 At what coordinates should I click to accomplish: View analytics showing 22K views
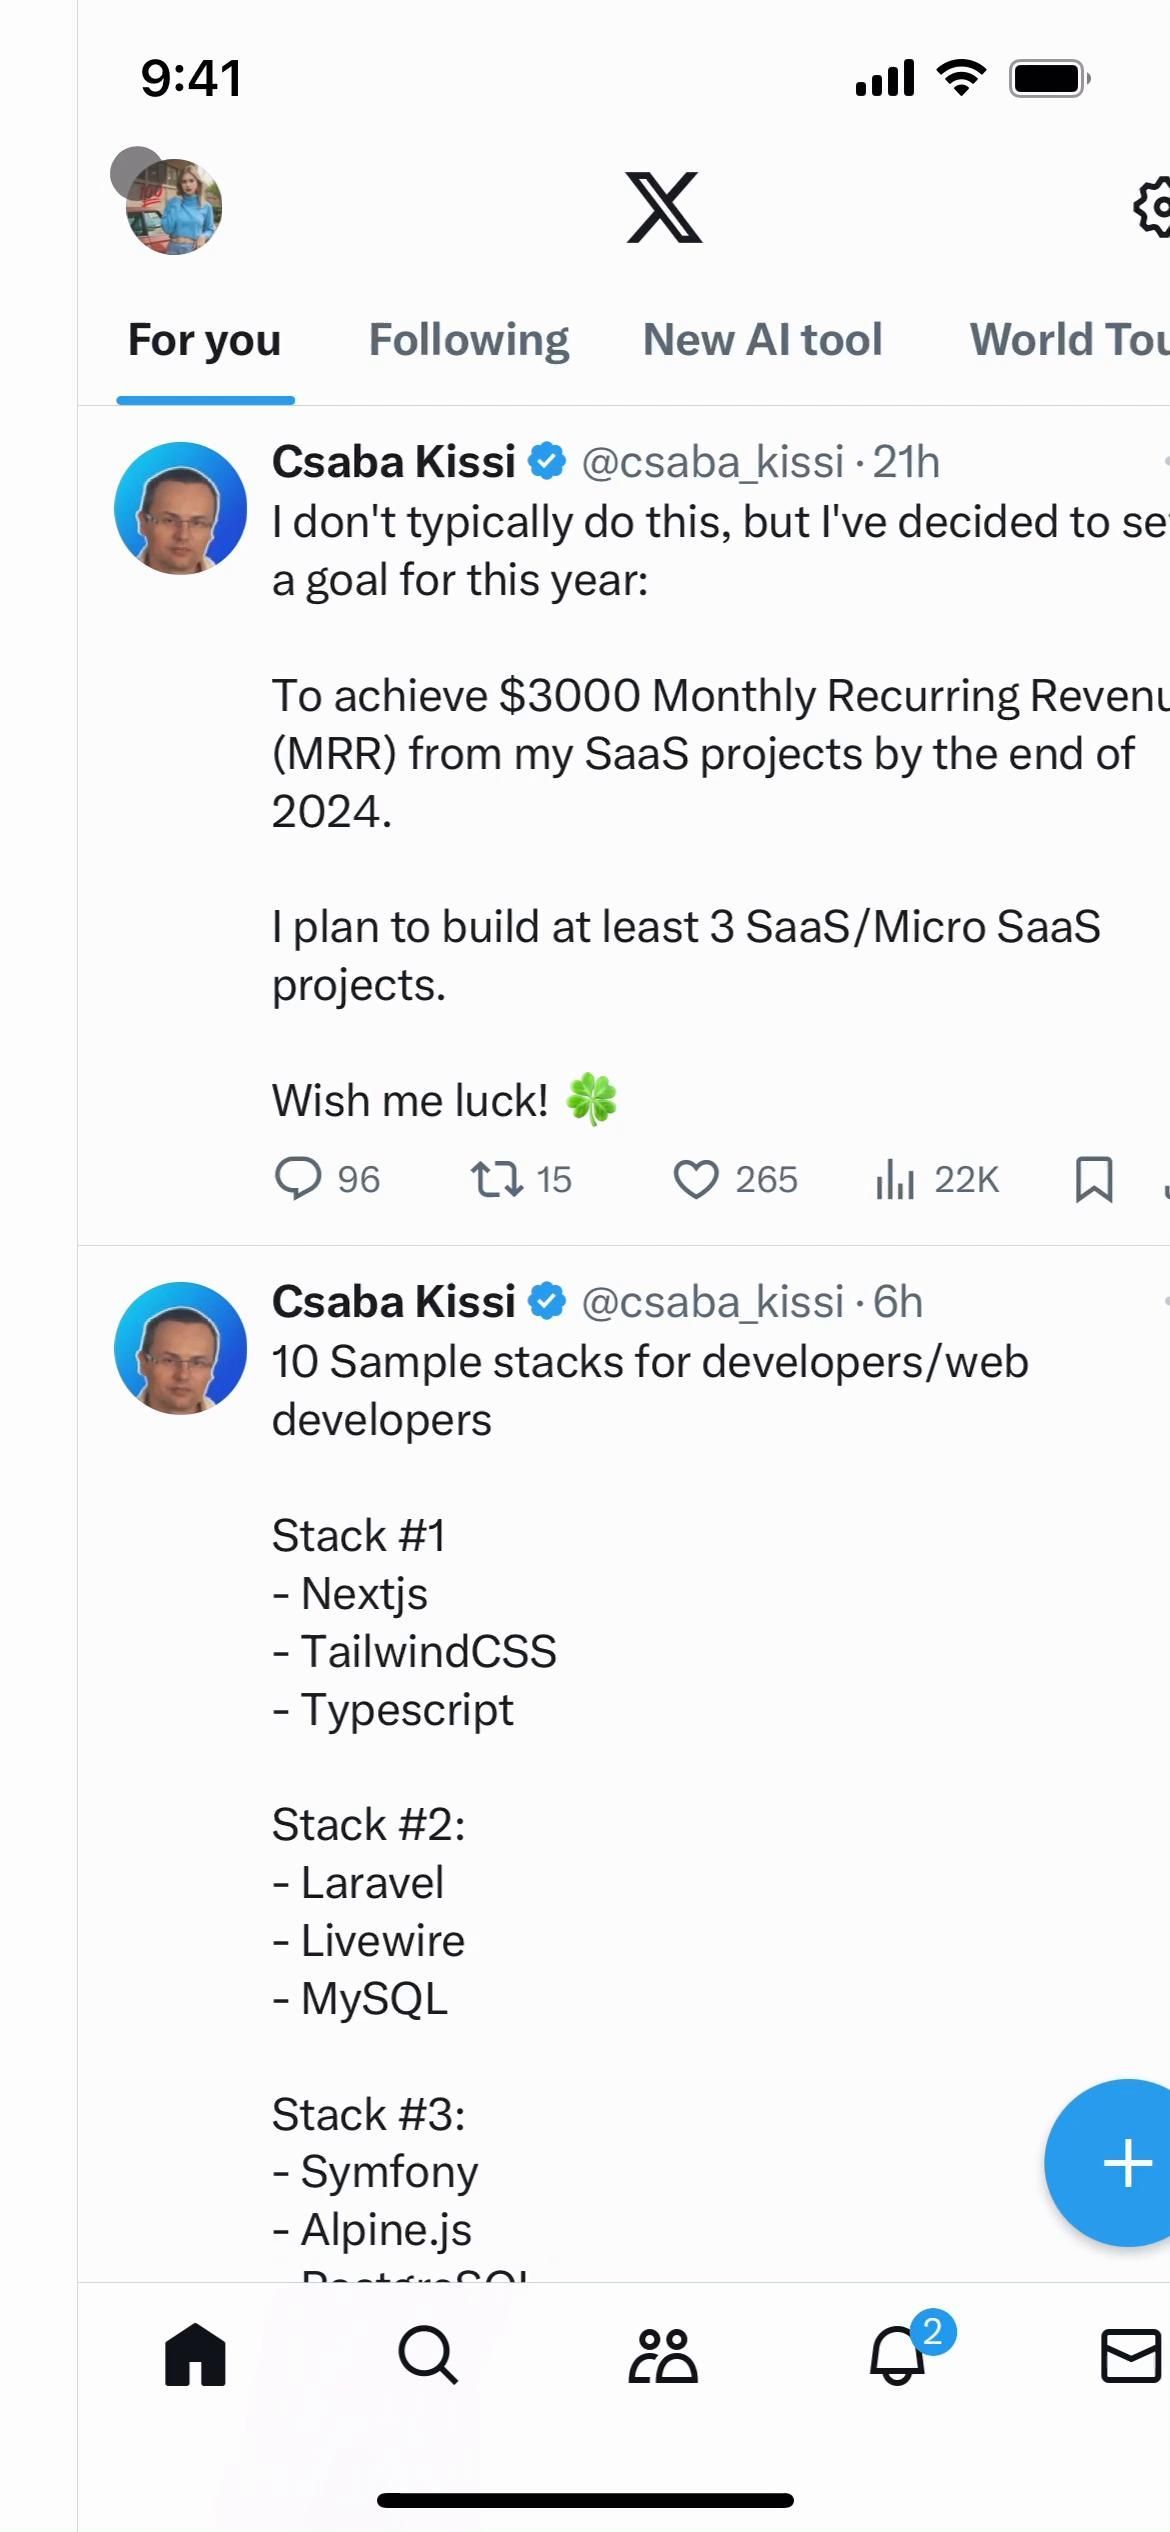896,1178
